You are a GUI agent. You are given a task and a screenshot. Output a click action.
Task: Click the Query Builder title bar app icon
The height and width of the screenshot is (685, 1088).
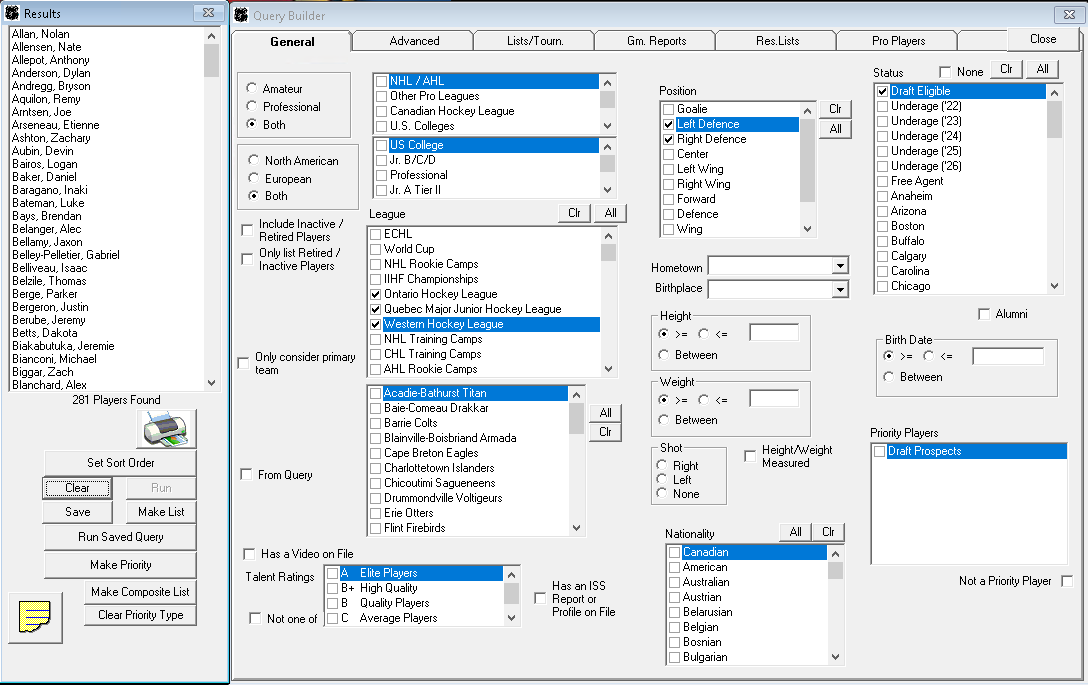pyautogui.click(x=241, y=15)
